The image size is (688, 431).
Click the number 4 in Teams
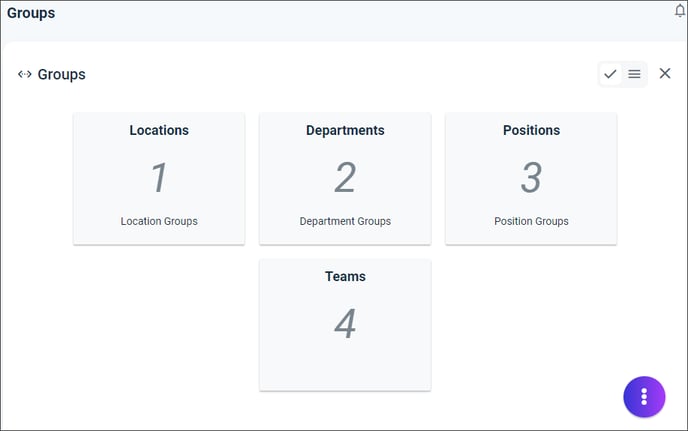(x=345, y=323)
